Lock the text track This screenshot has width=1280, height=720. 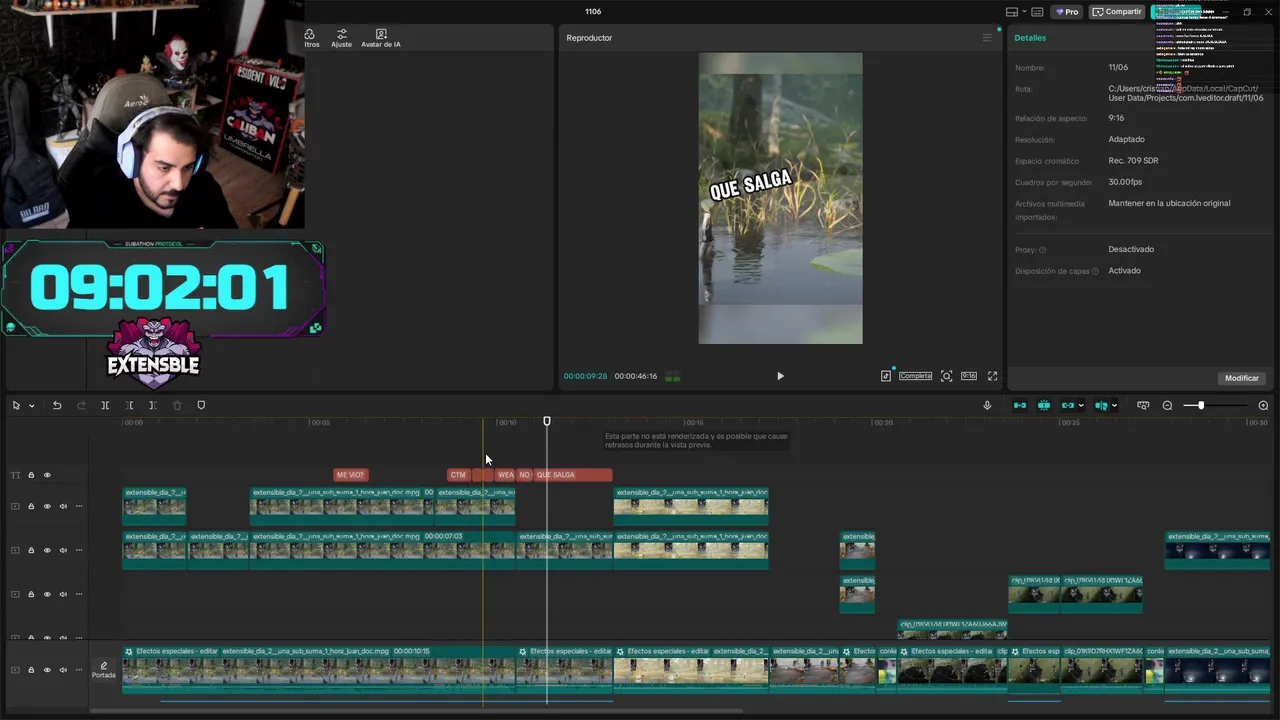click(x=31, y=475)
